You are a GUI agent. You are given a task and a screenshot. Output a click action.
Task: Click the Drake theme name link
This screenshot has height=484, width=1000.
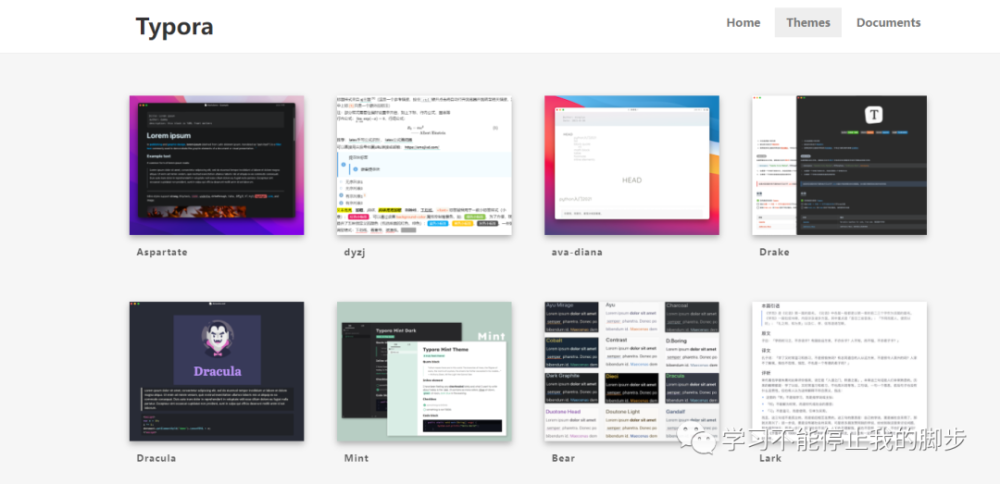774,252
